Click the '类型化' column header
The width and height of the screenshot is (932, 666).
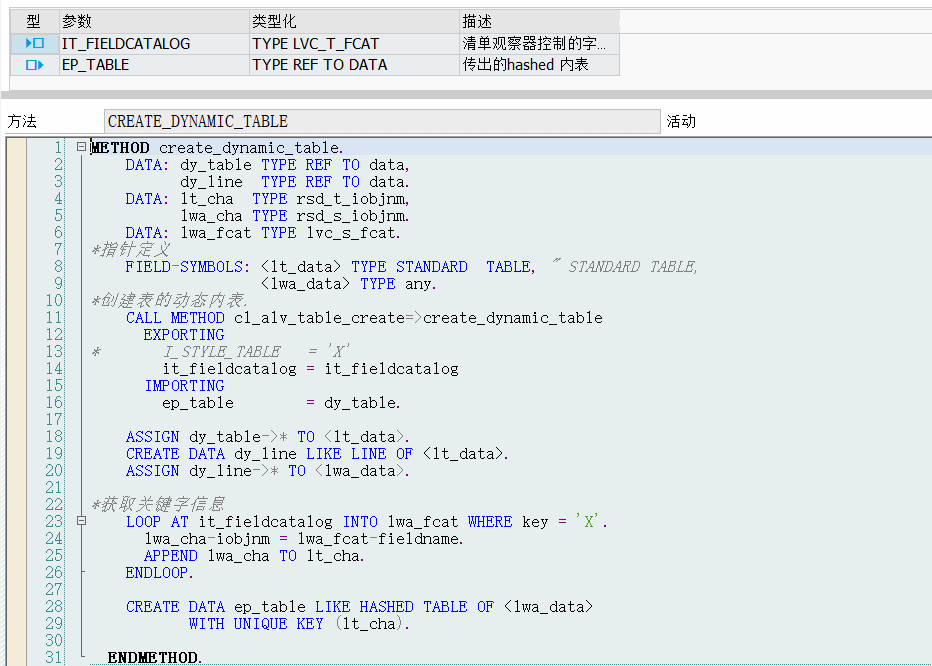coord(354,22)
